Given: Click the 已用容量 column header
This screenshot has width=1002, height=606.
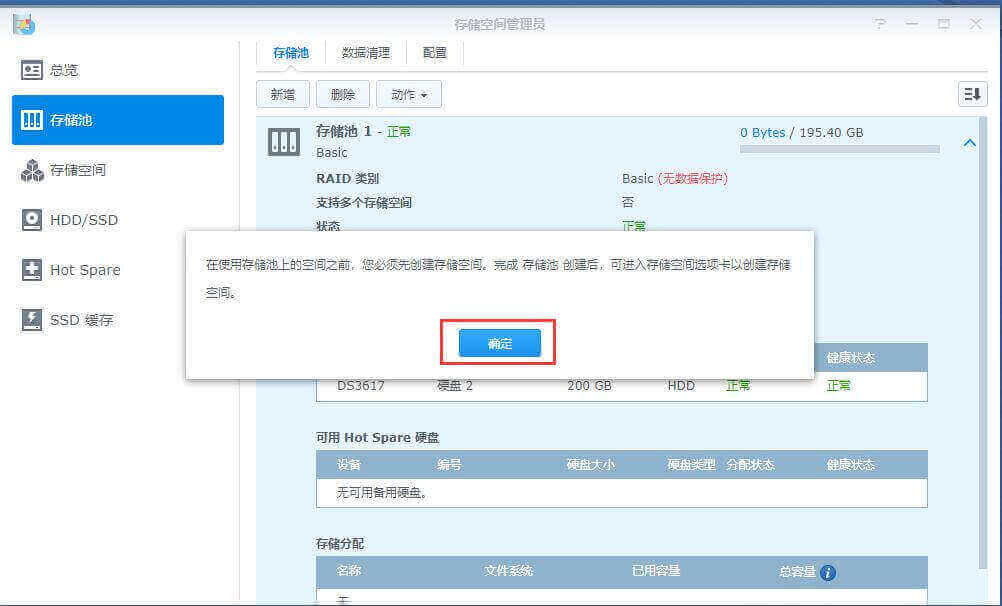Looking at the screenshot, I should 655,570.
